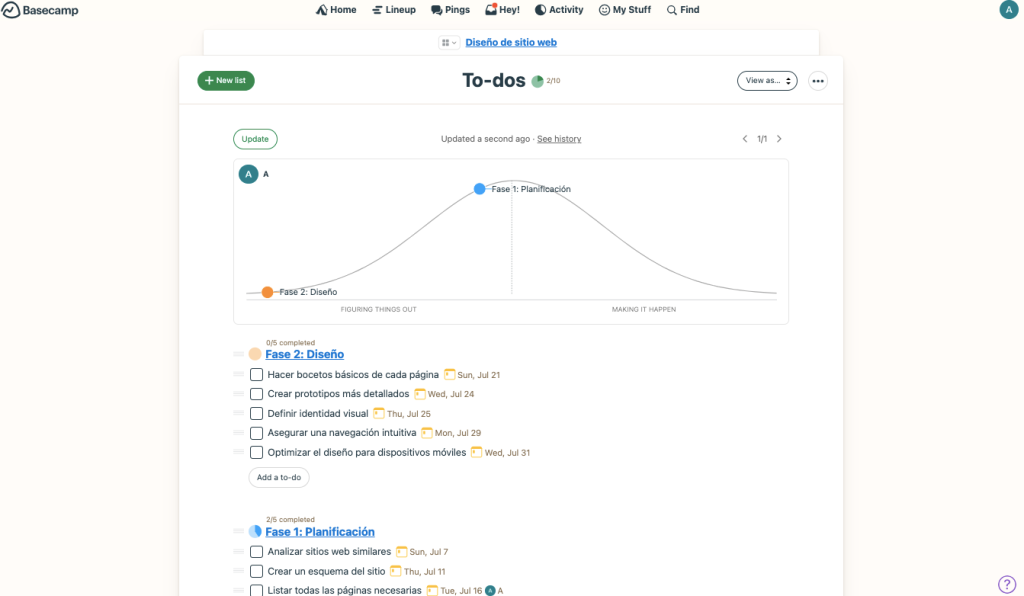Mark Definir identidad visual as done
1024x596 pixels.
[257, 414]
